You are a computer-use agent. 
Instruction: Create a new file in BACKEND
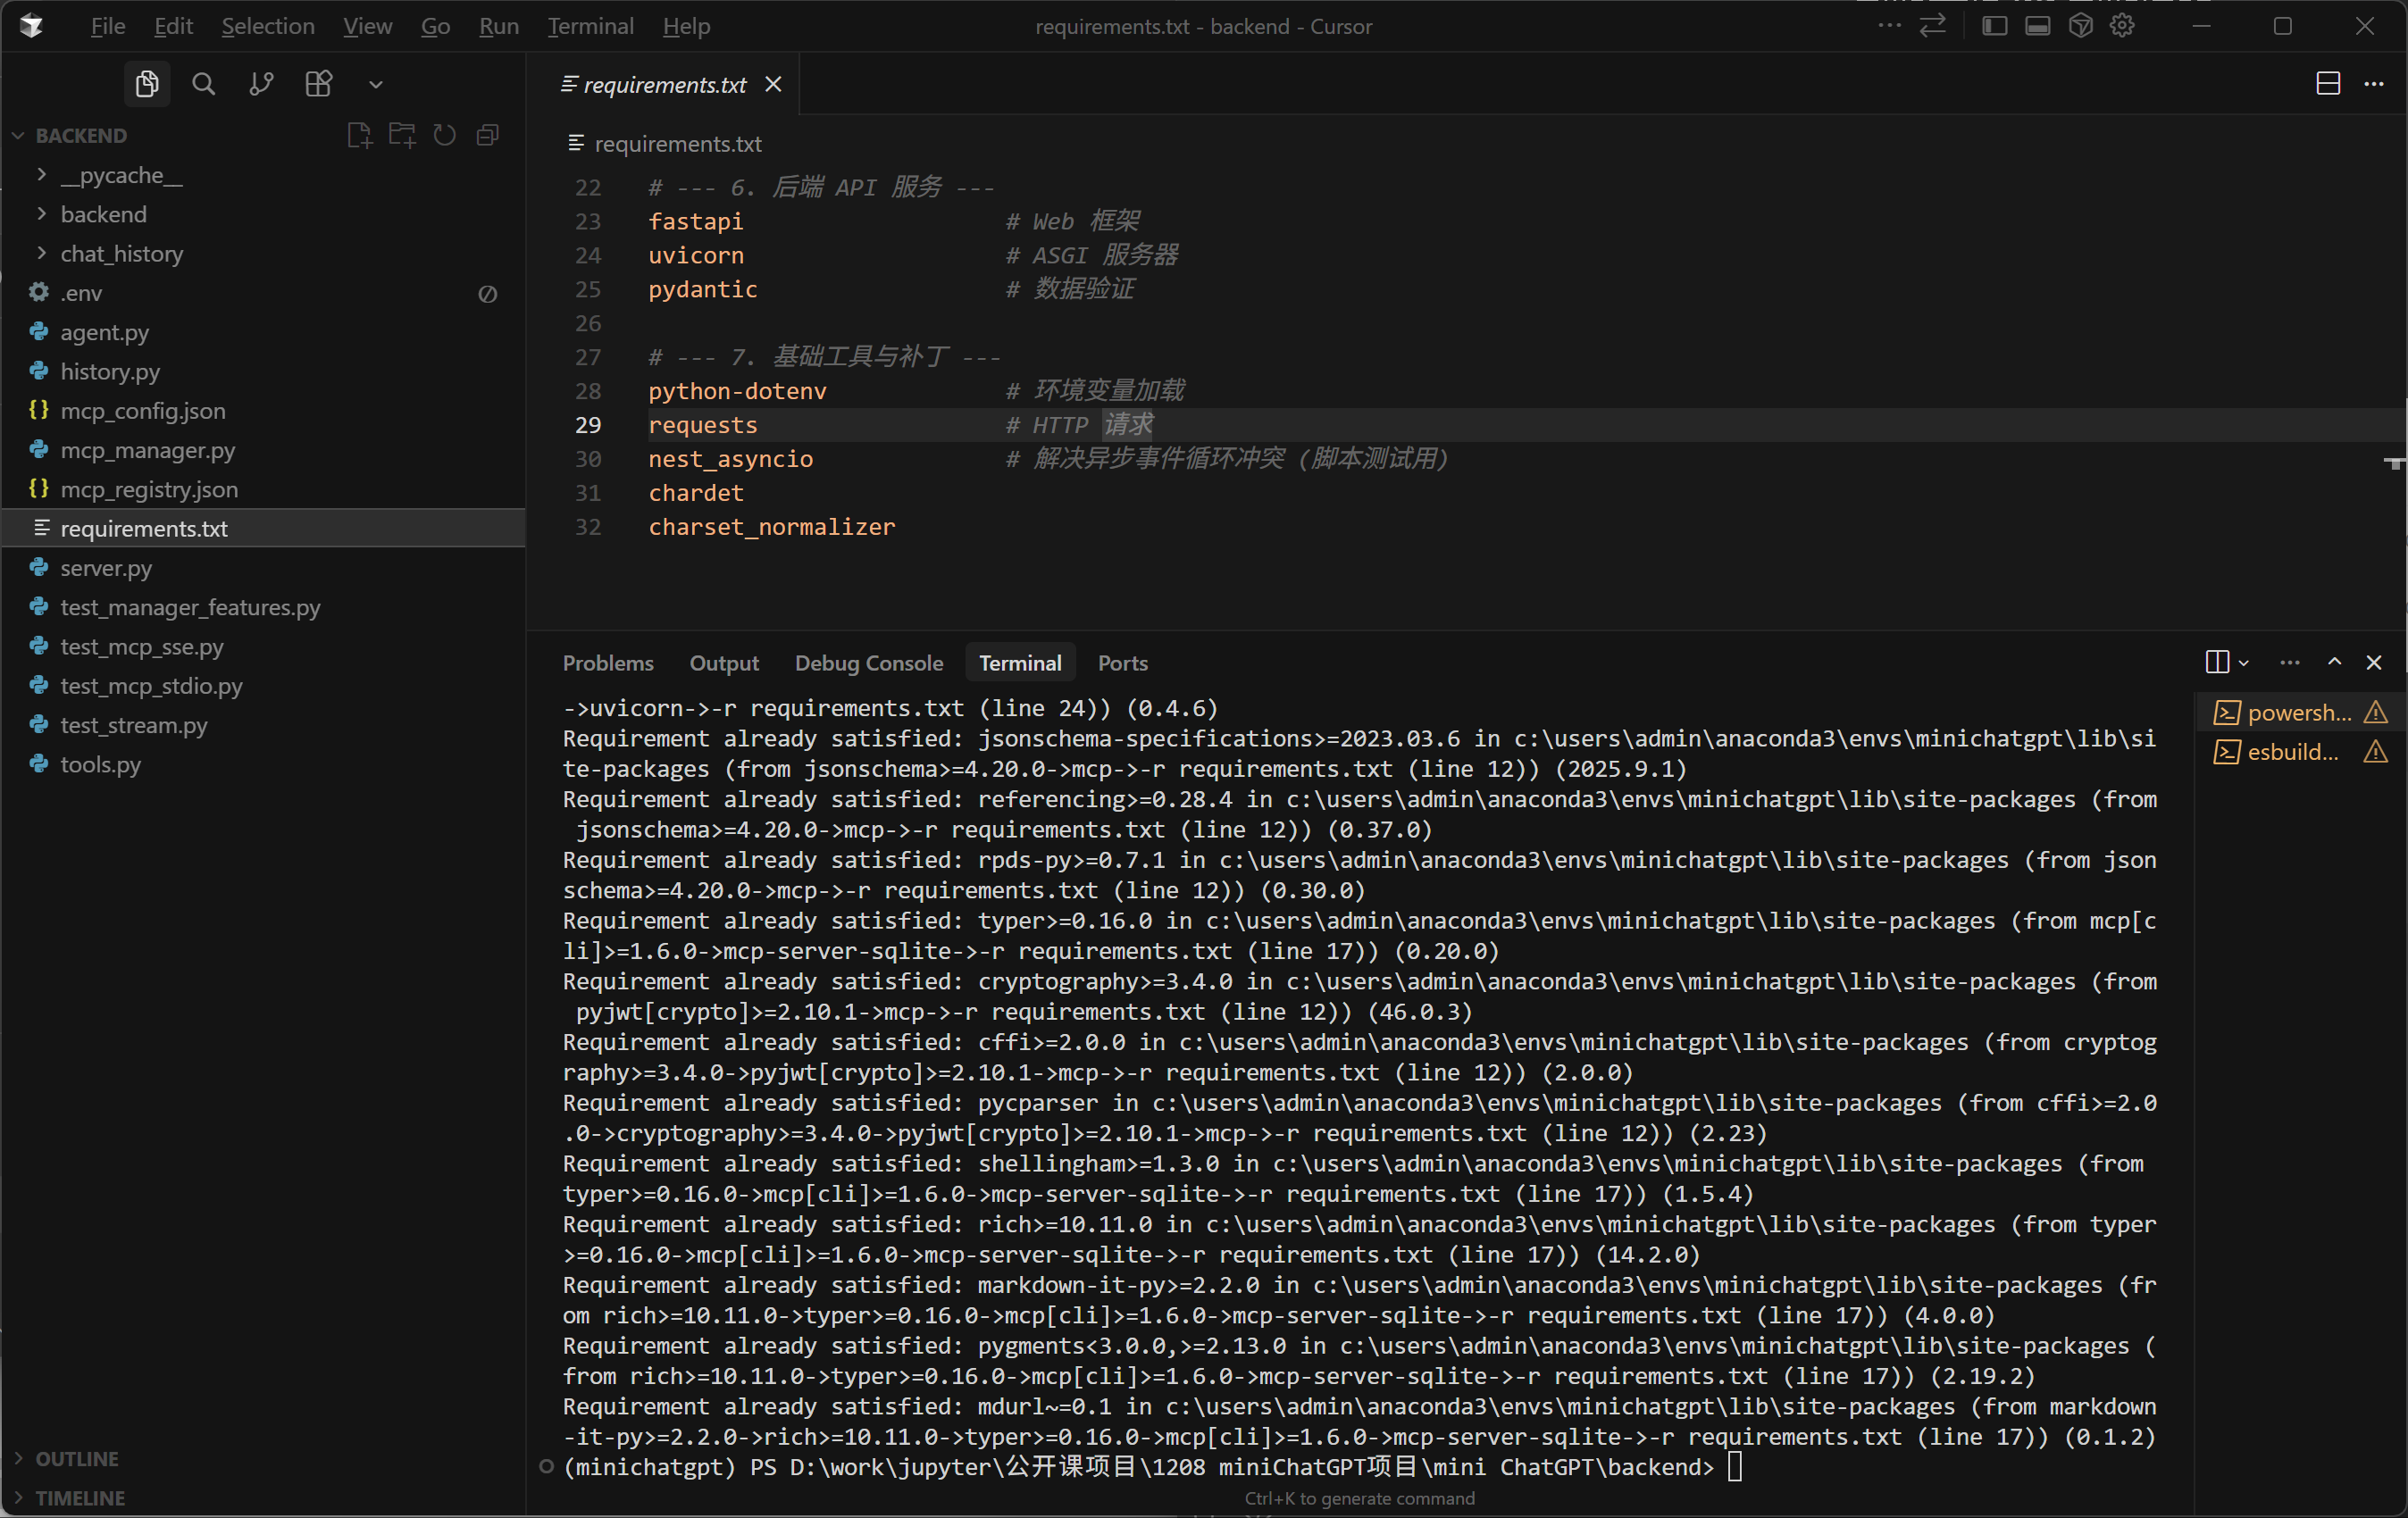coord(359,135)
